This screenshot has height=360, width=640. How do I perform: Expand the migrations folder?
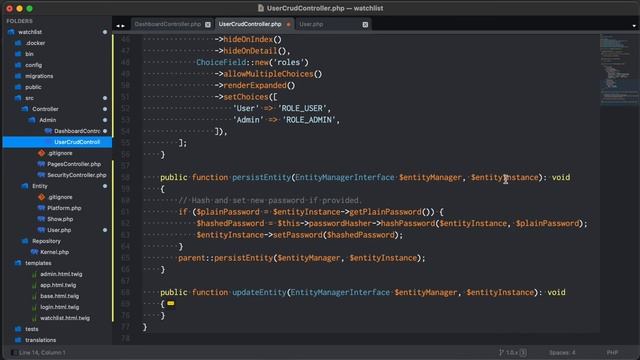pos(39,76)
